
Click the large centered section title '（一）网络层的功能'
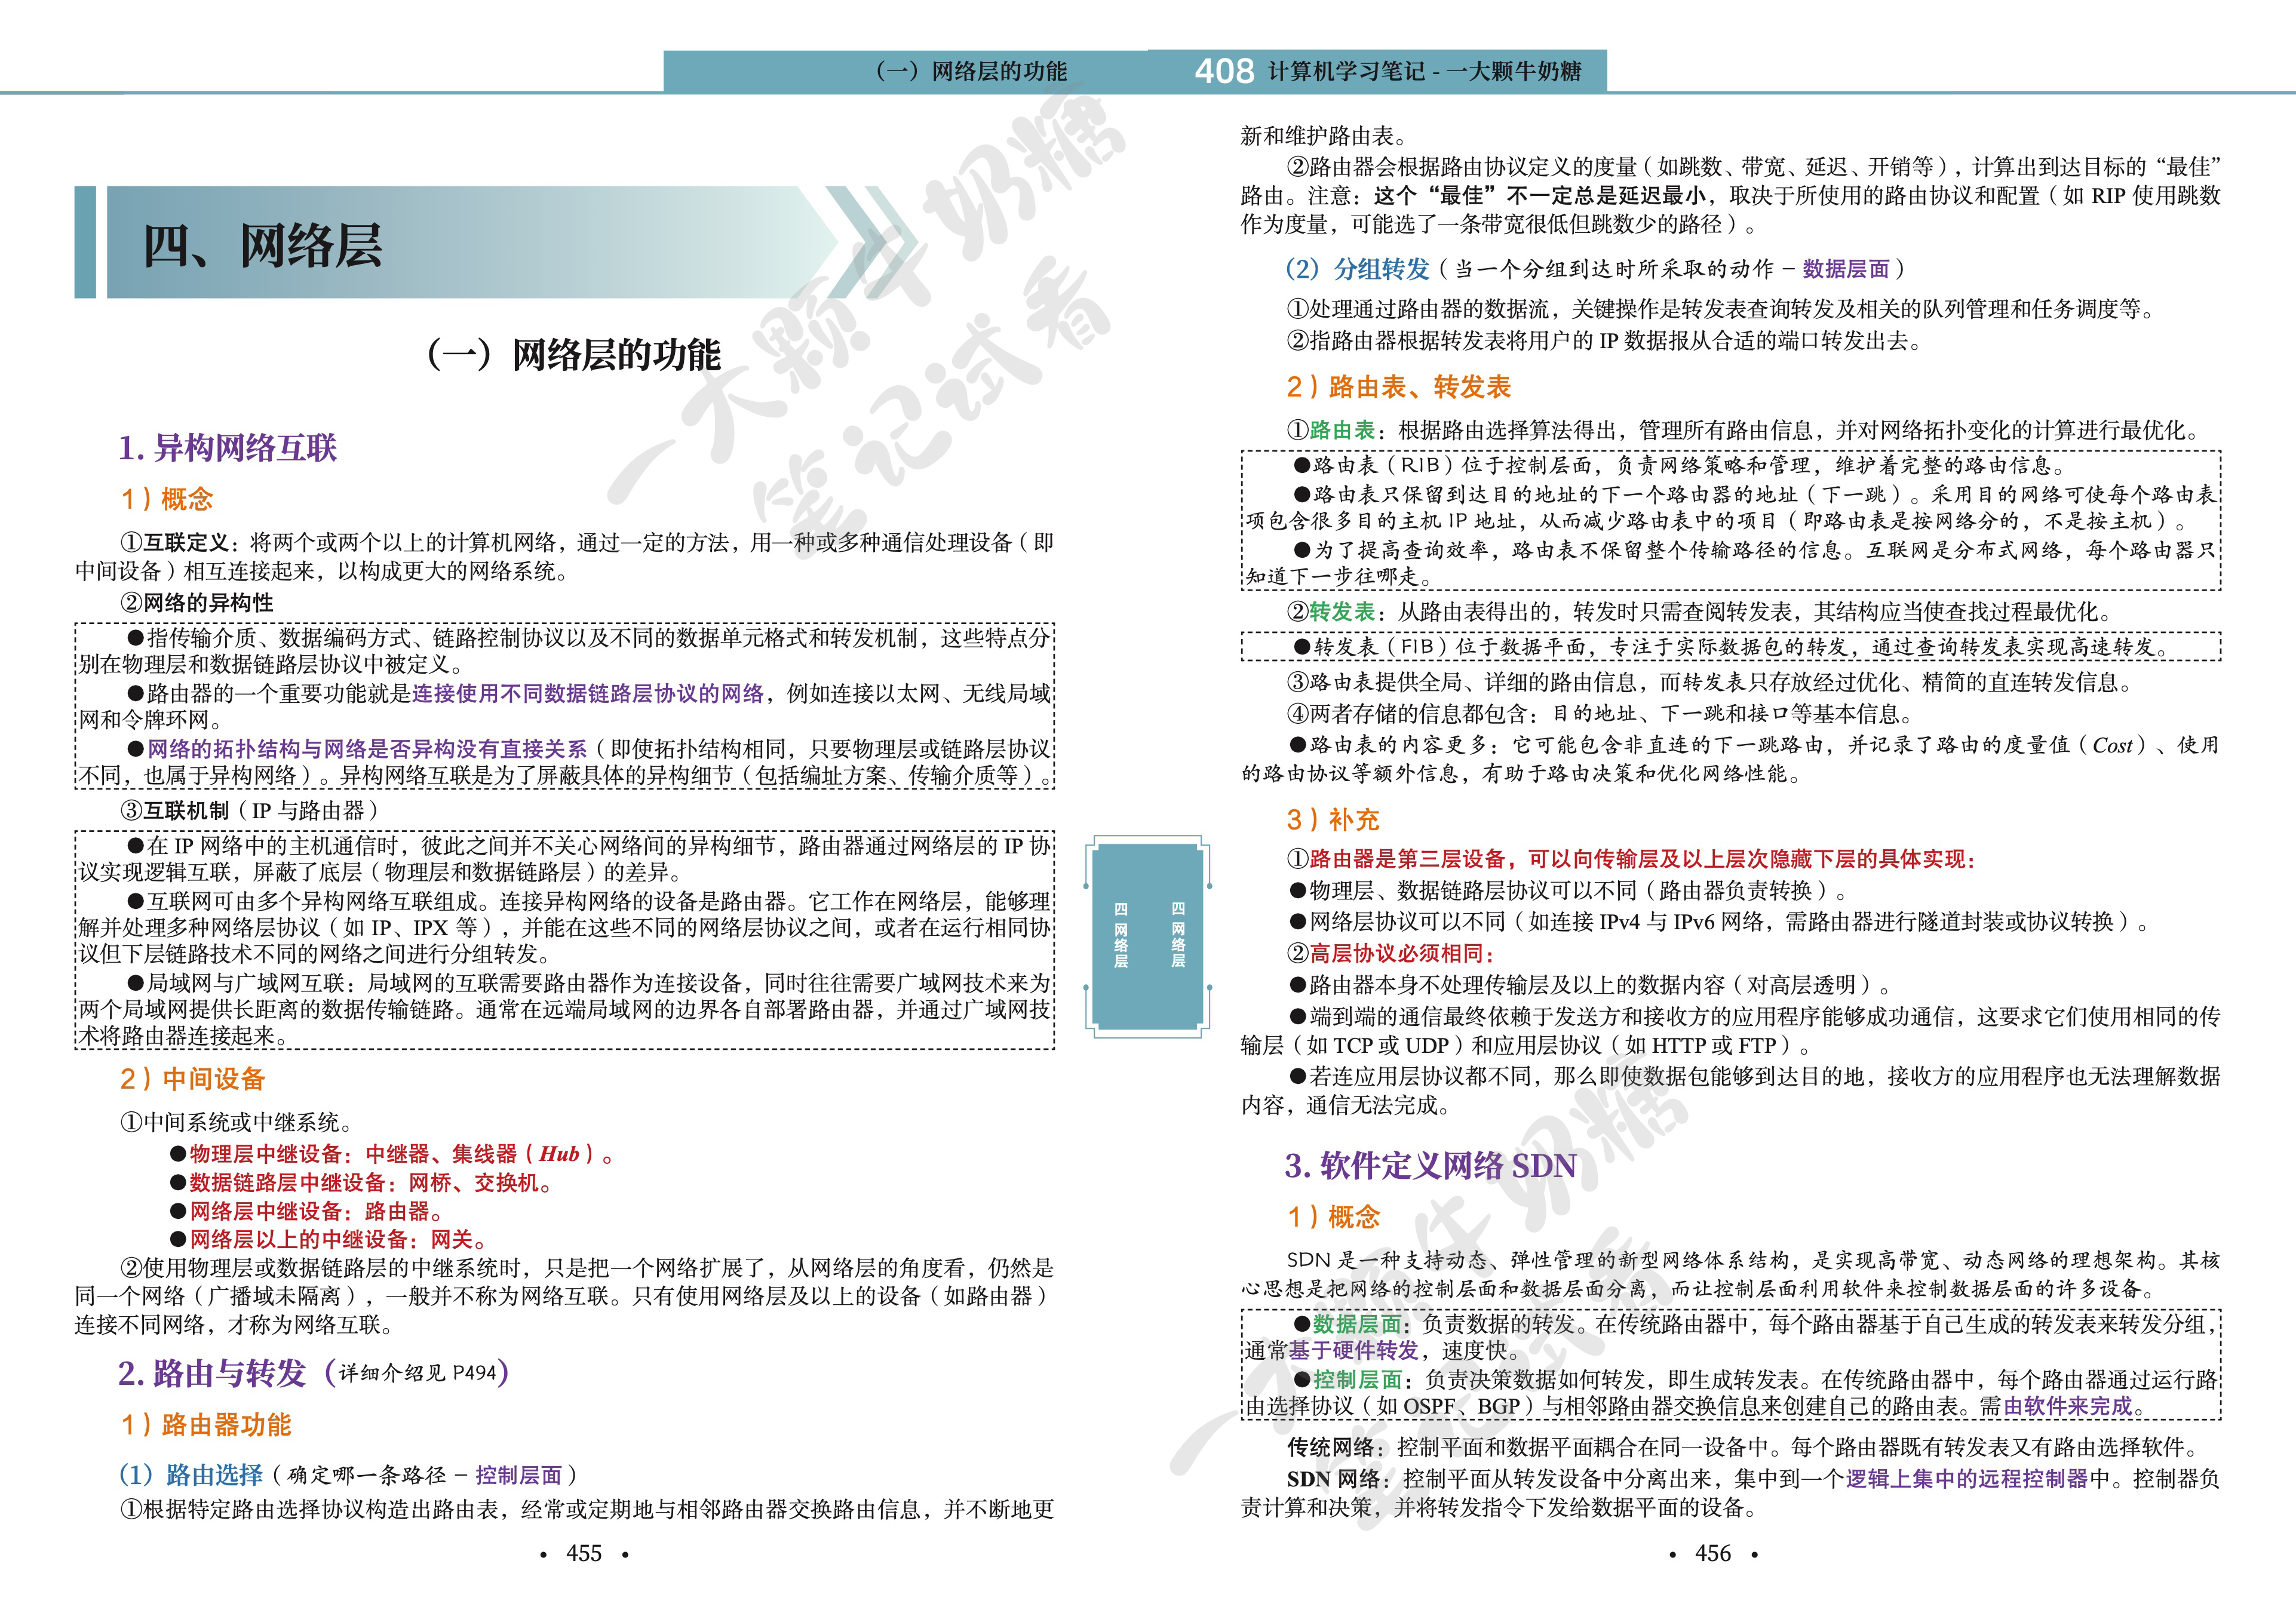[568, 354]
